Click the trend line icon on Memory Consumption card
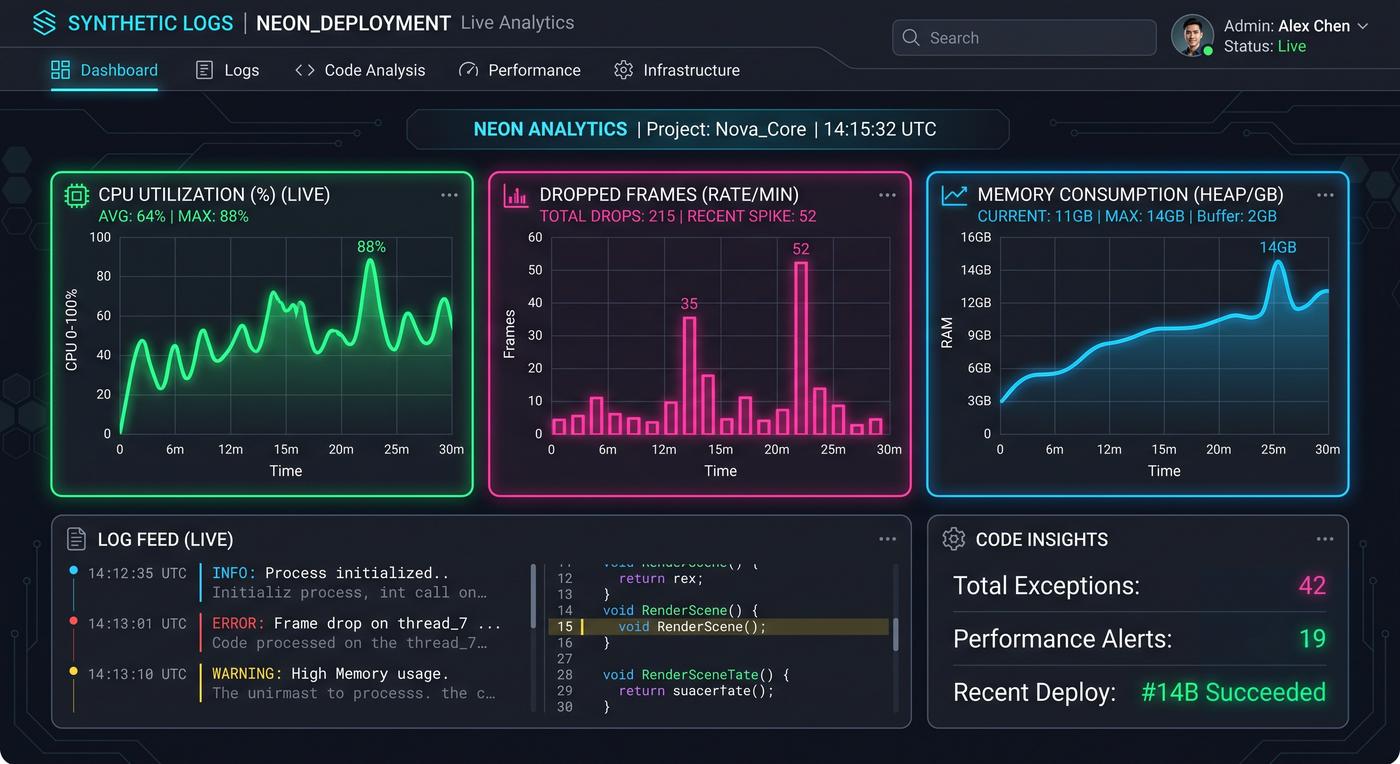 point(954,196)
